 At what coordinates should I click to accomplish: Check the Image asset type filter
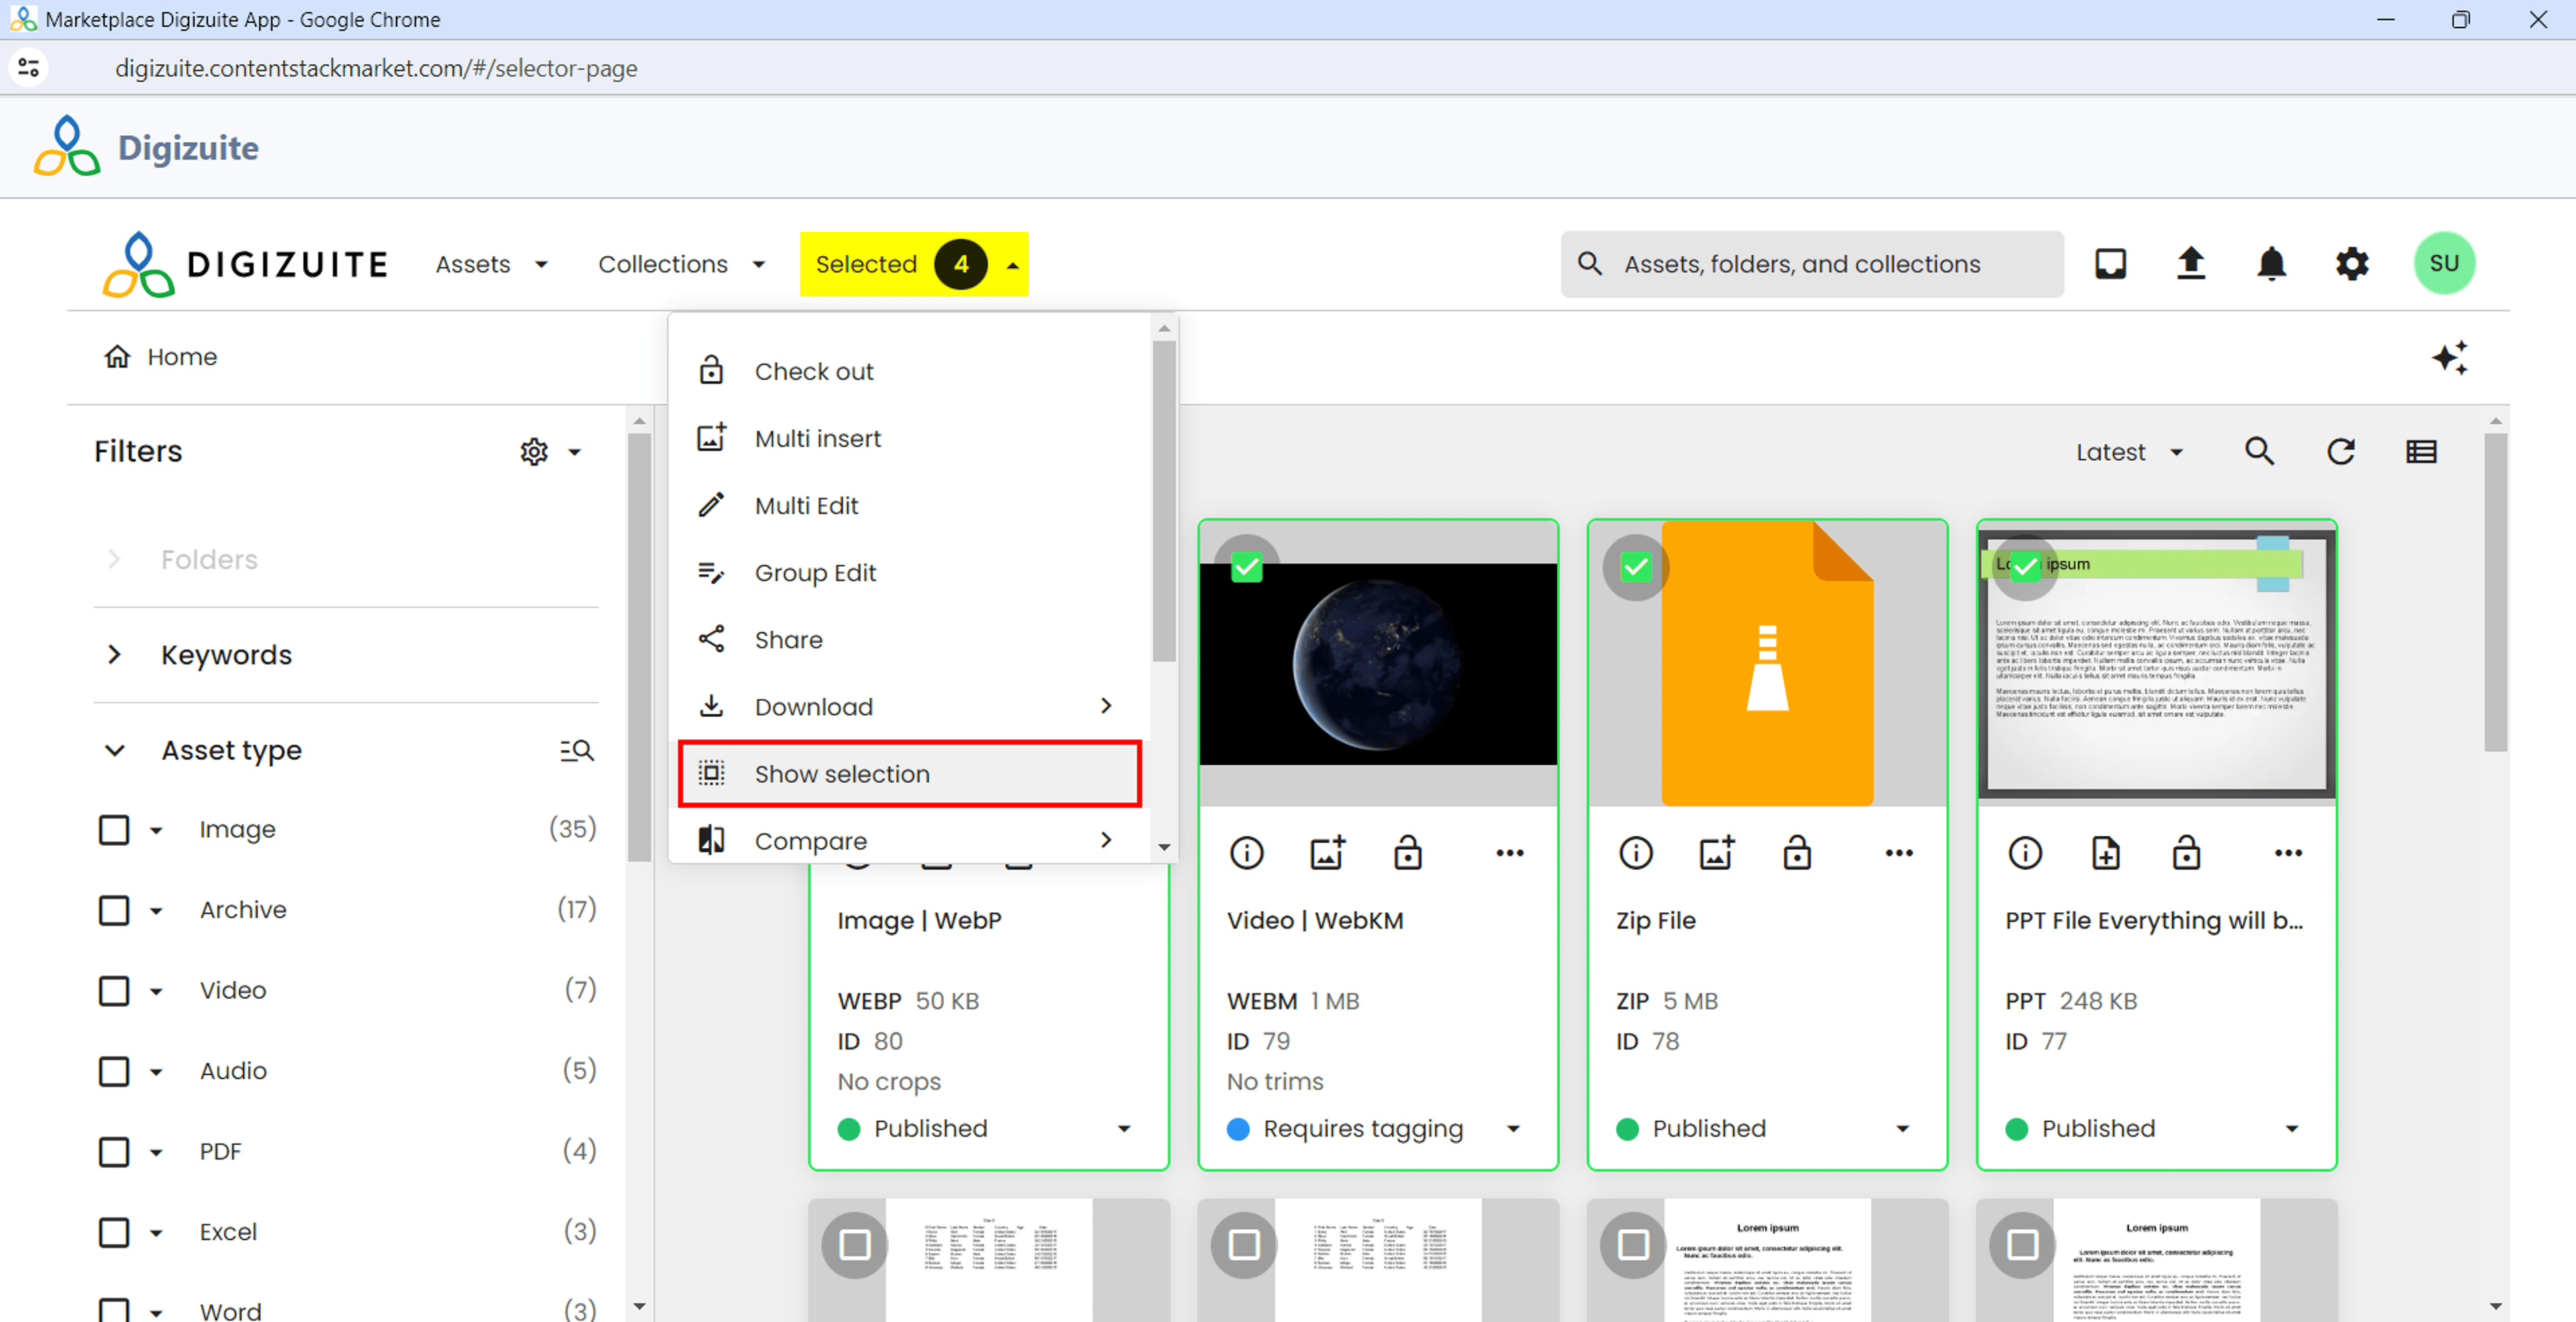click(114, 829)
